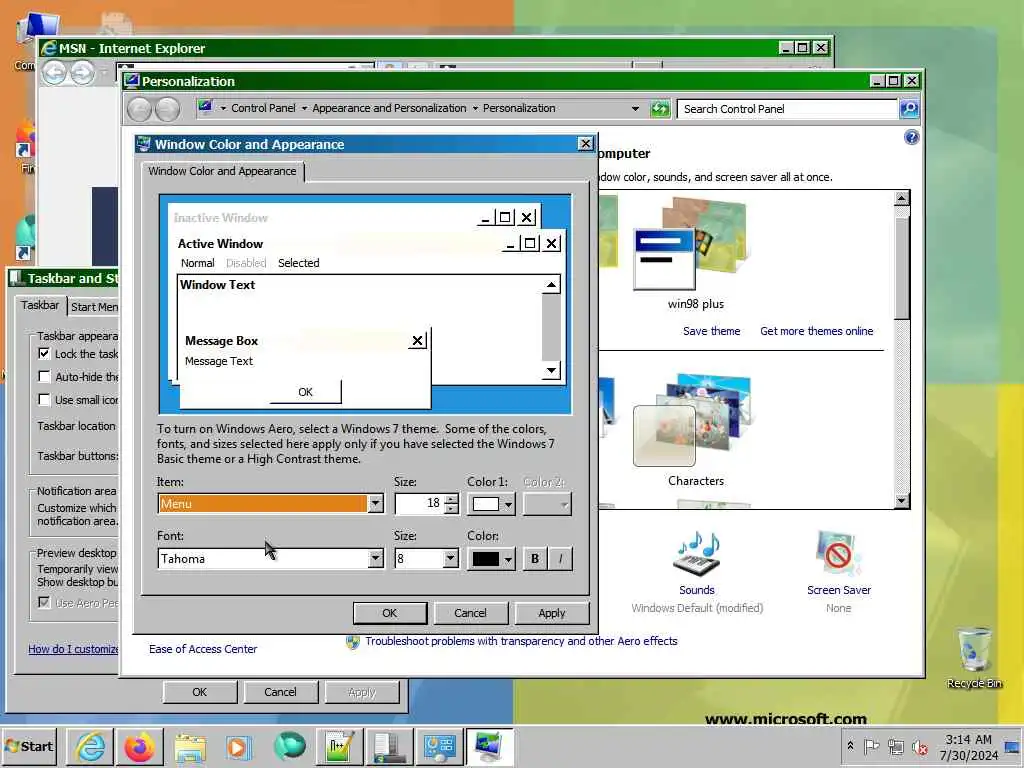The image size is (1024, 768).
Task: Expand the Control Panel breadcrumb arrow
Action: point(304,108)
